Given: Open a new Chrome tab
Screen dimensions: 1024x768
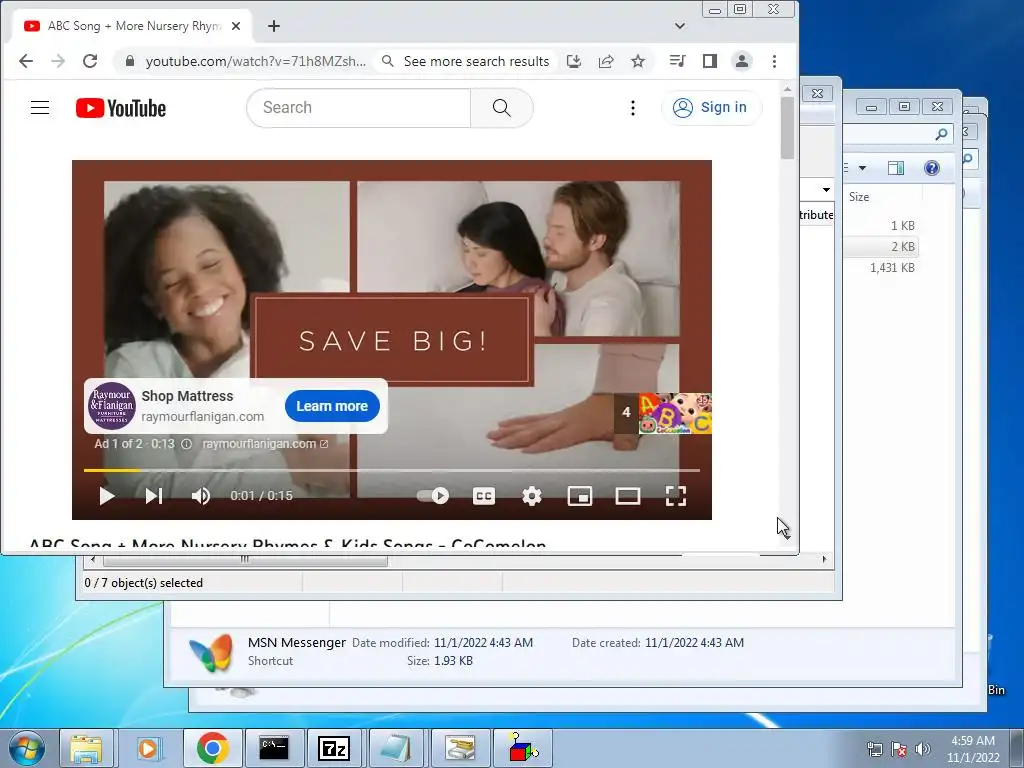Looking at the screenshot, I should [x=274, y=26].
